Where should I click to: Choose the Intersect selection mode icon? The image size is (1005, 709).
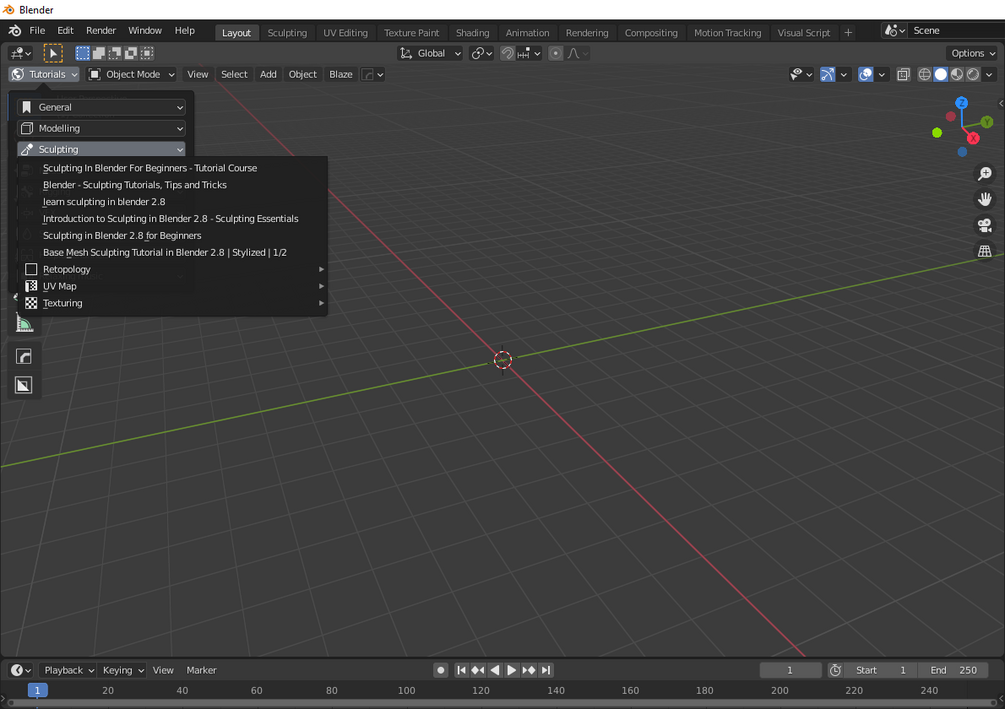[x=147, y=53]
